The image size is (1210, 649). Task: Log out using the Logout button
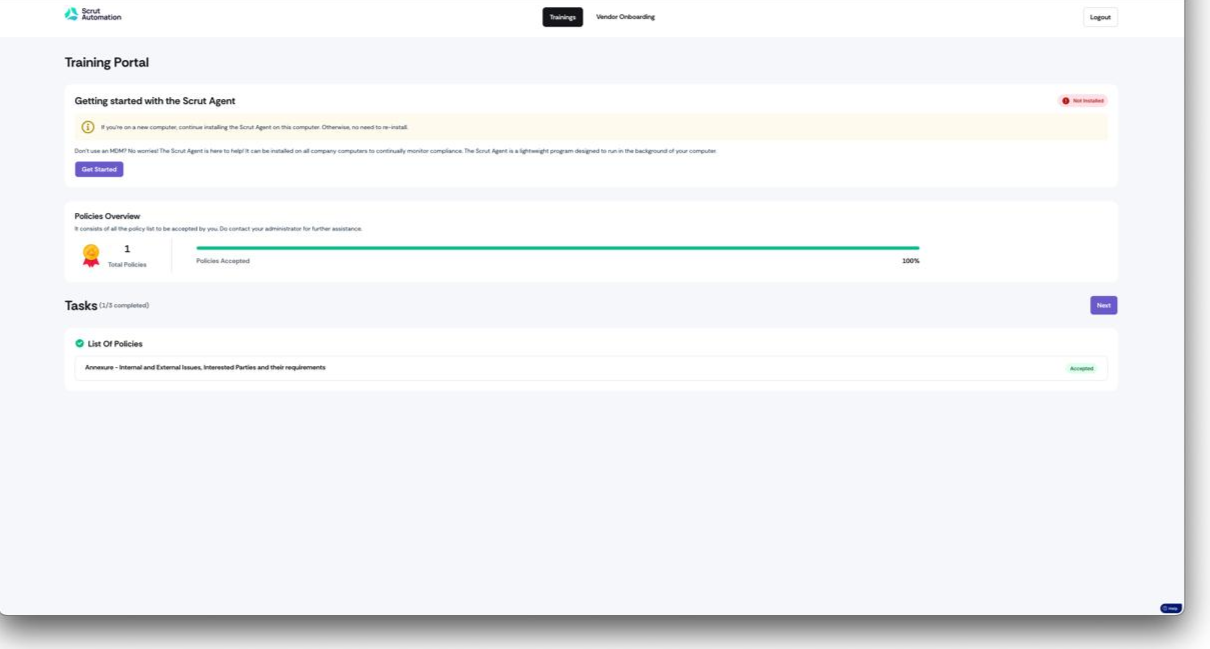coord(1100,17)
